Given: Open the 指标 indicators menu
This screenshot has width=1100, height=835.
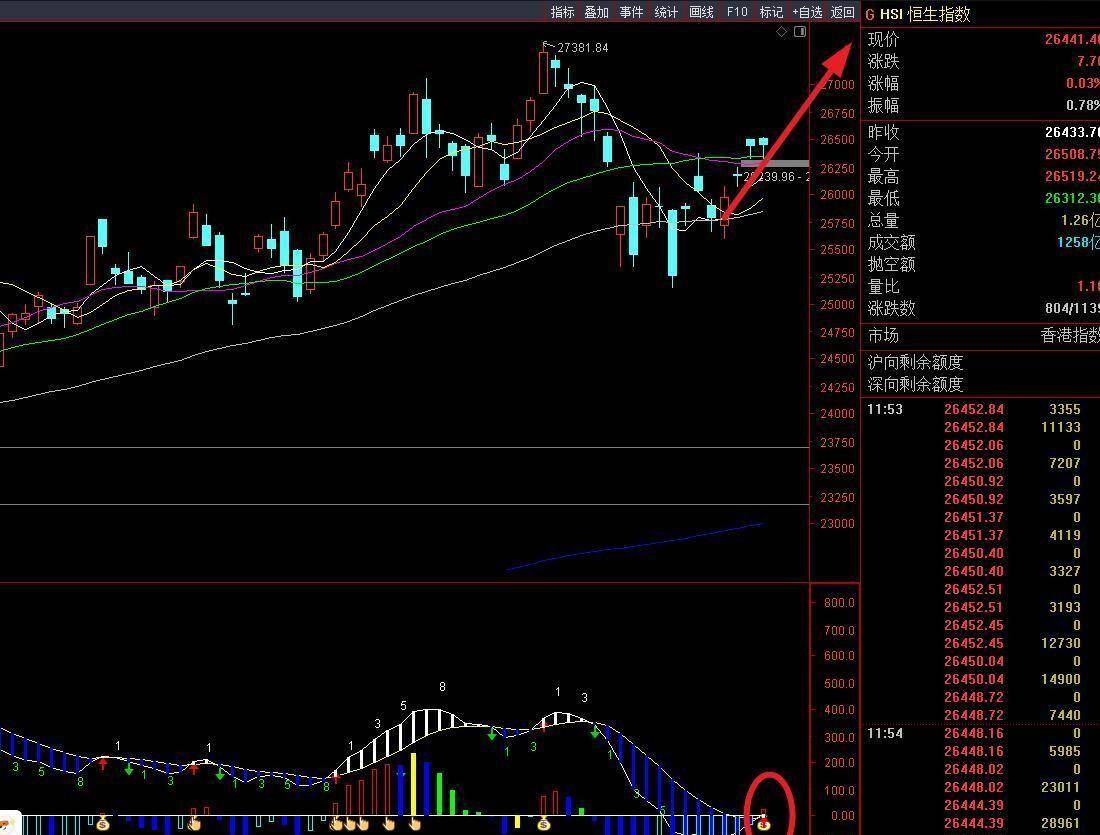Looking at the screenshot, I should click(x=563, y=12).
